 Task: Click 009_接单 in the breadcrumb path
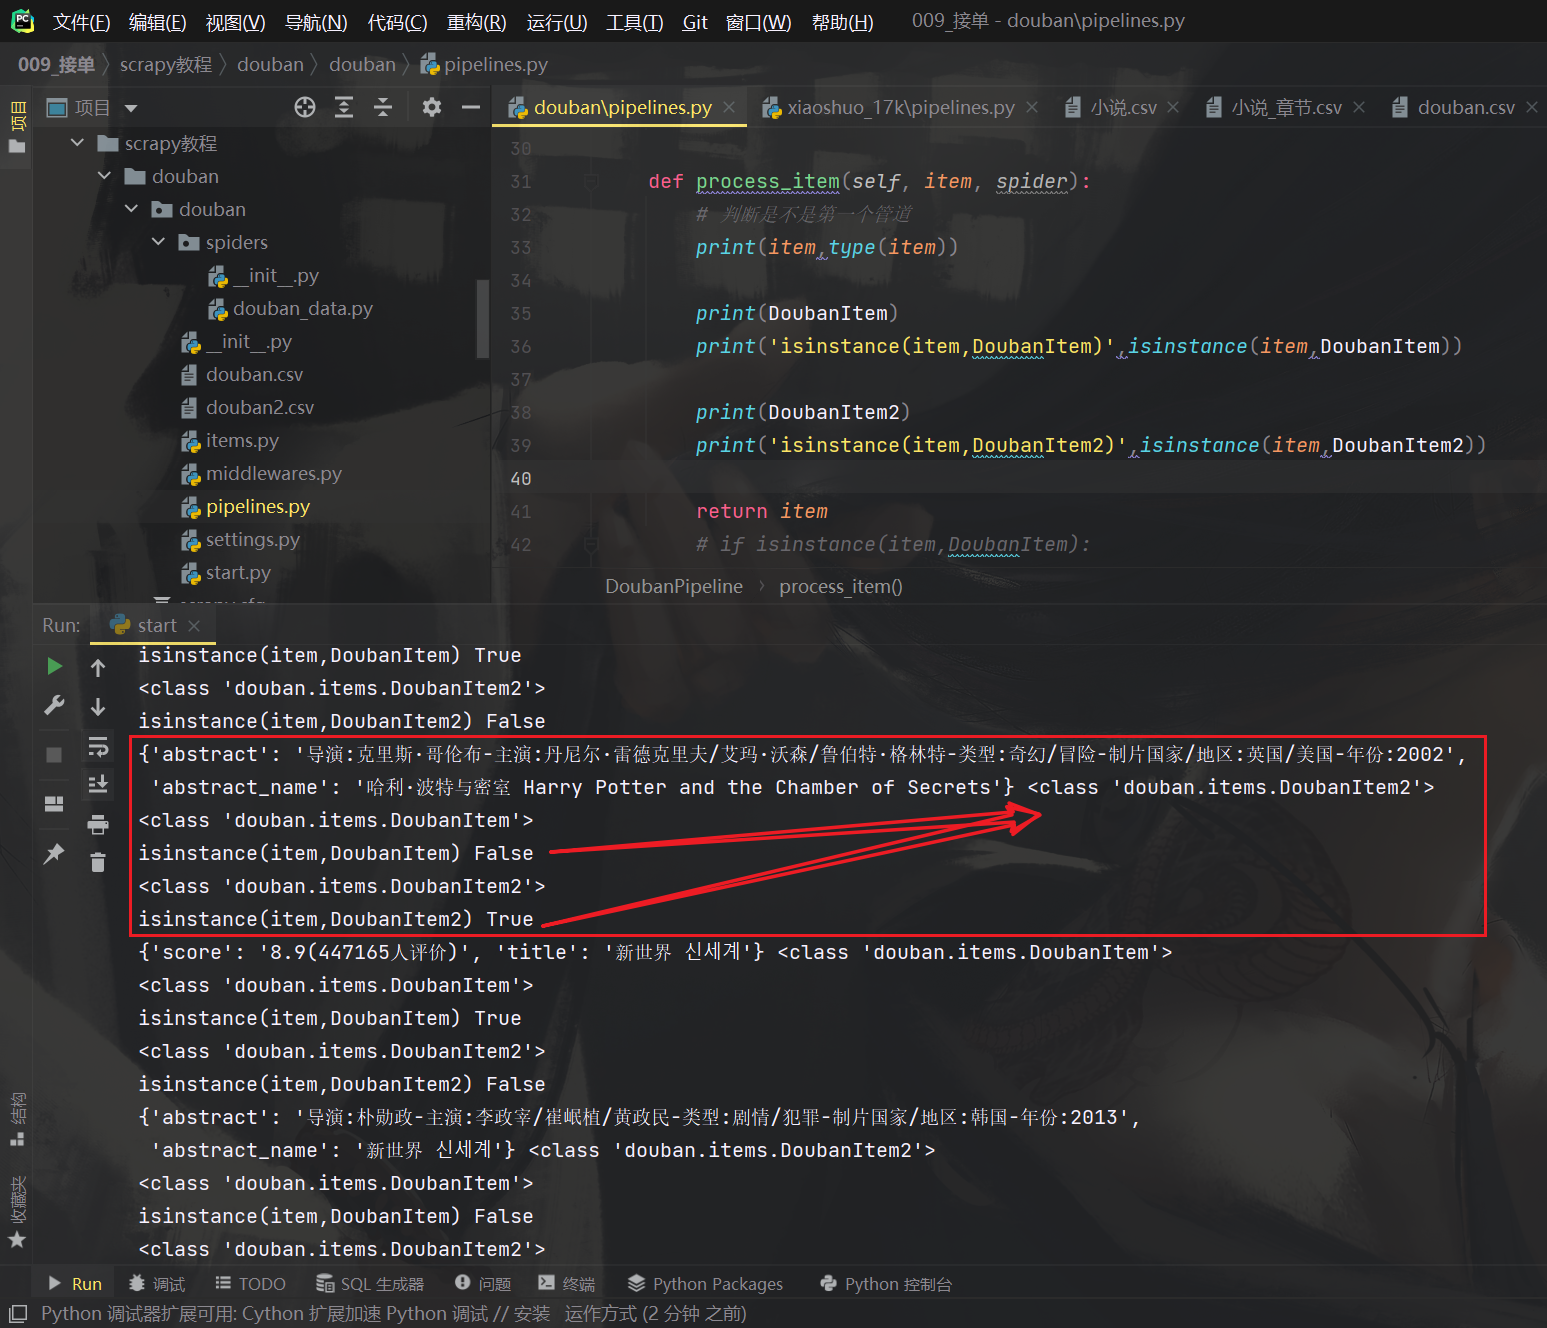point(56,64)
